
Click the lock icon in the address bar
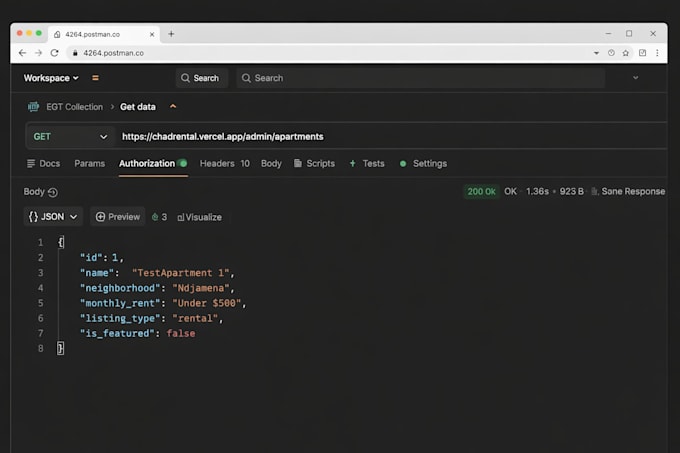(75, 53)
